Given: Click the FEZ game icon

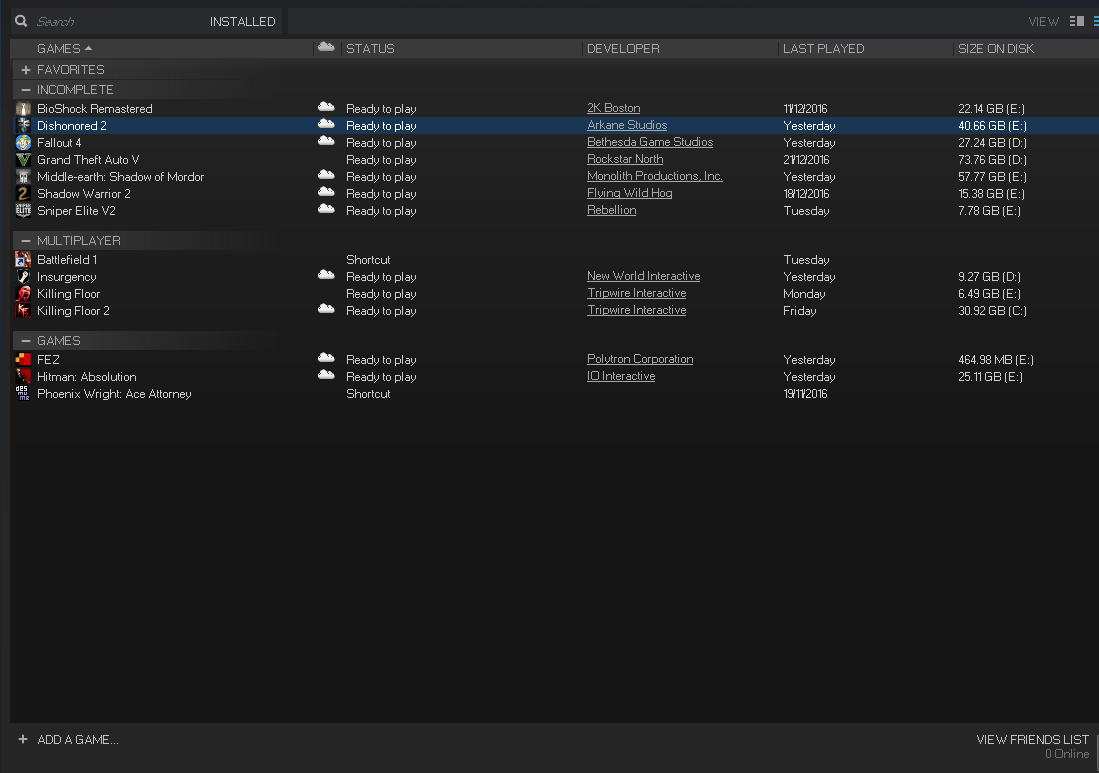Looking at the screenshot, I should (24, 359).
